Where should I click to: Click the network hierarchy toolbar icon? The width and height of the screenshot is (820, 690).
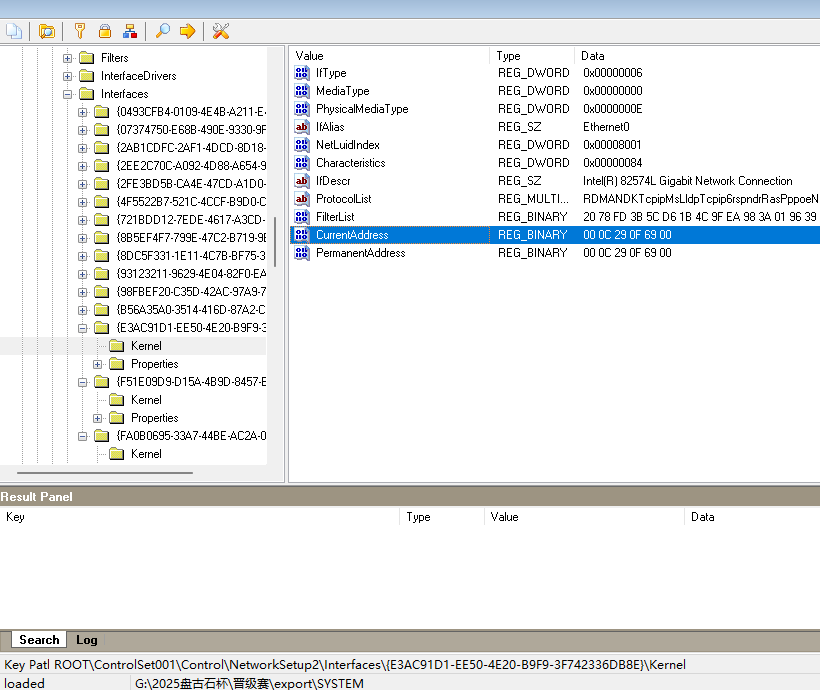(x=130, y=31)
